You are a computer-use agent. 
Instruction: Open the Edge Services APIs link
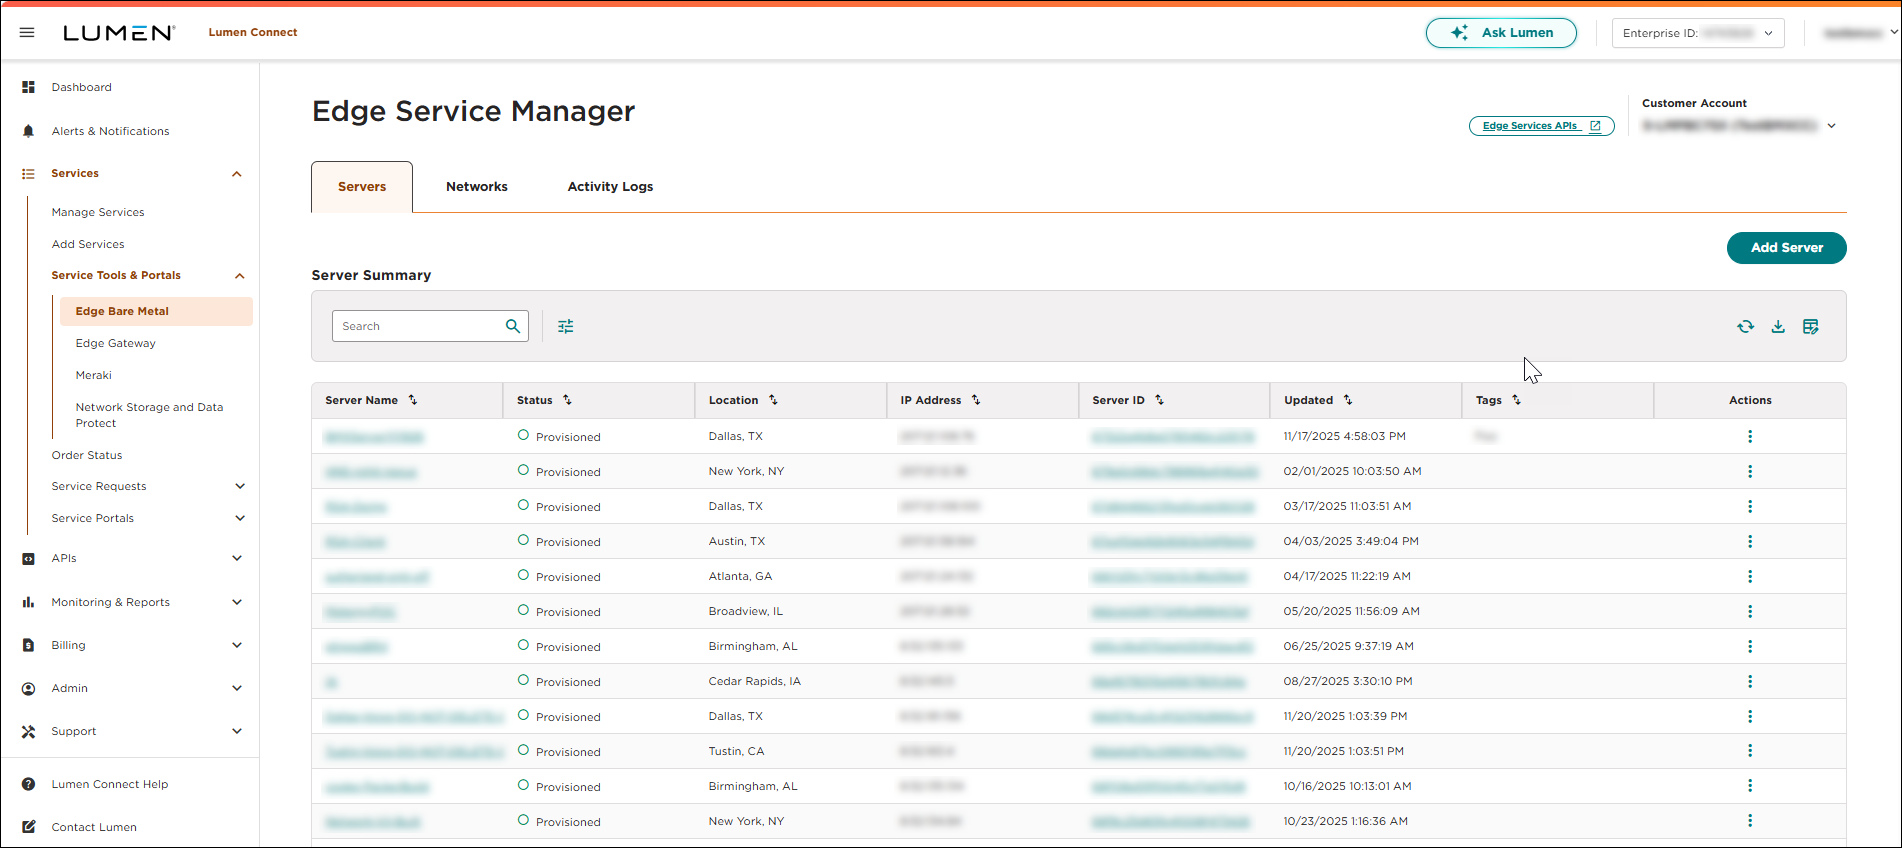tap(1541, 126)
